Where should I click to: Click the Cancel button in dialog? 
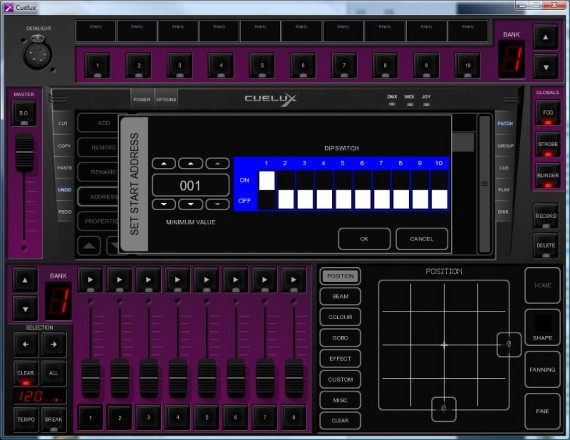(421, 239)
